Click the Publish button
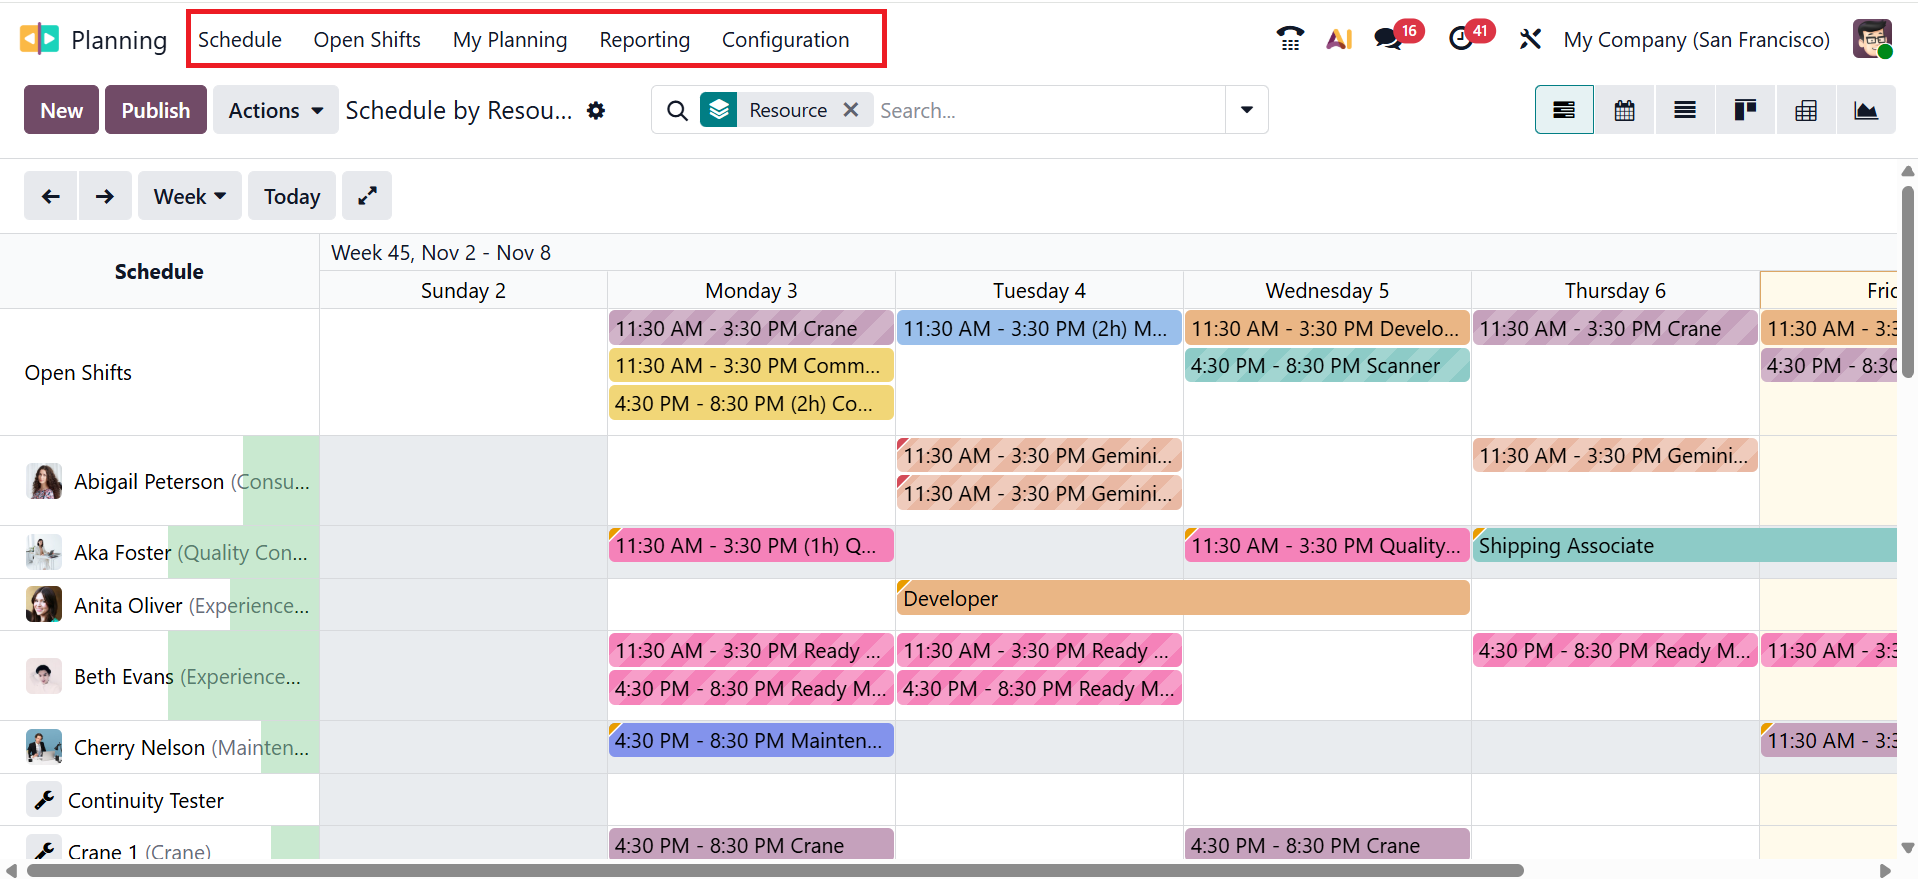 click(x=156, y=110)
